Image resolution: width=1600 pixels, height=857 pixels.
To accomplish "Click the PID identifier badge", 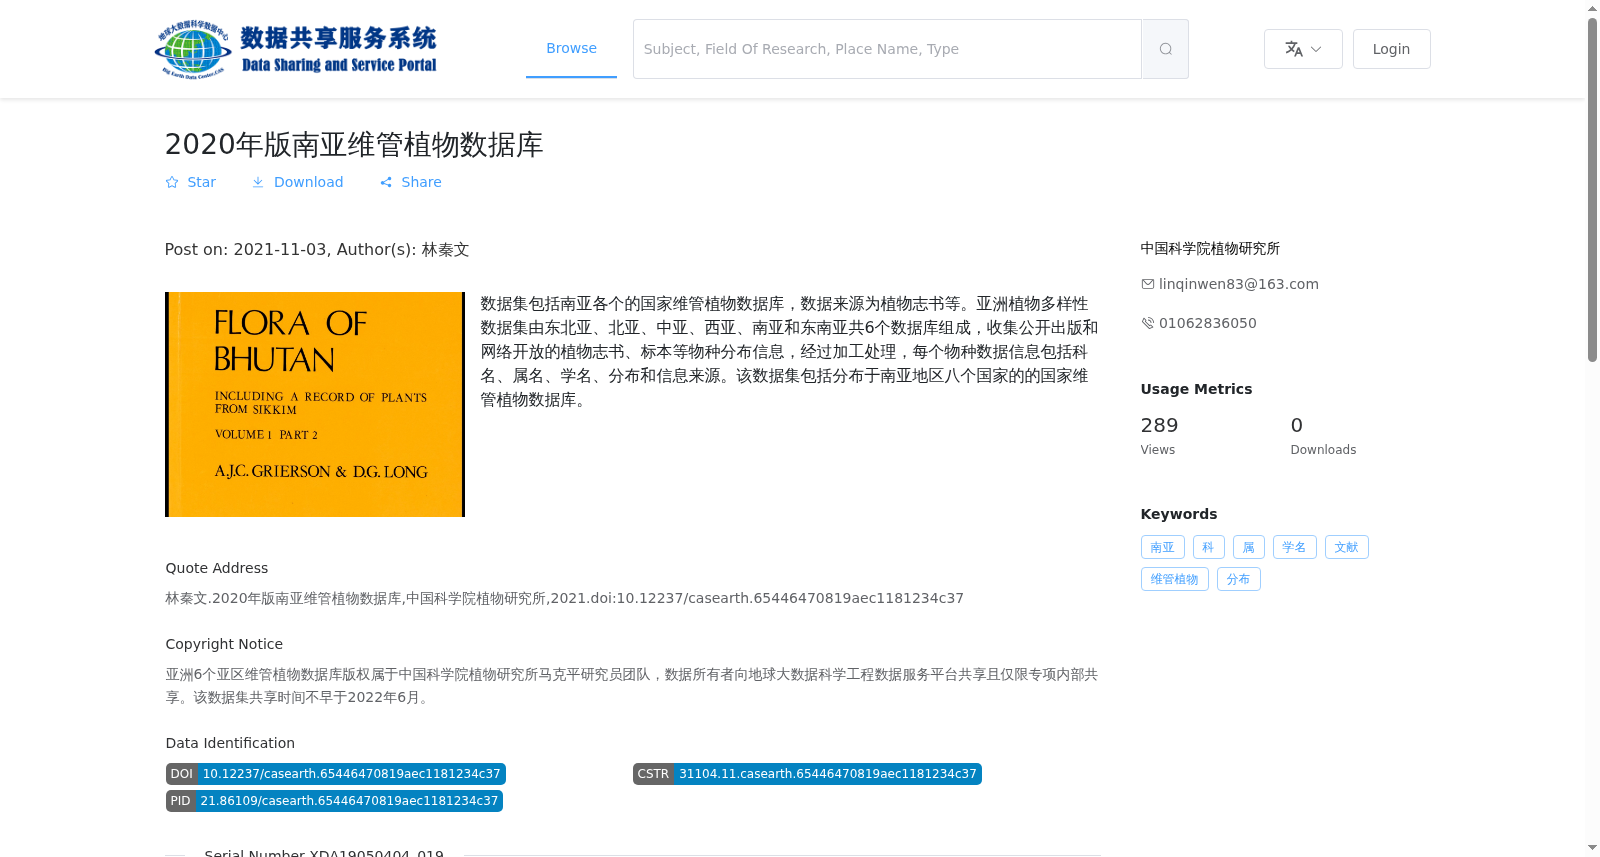I will pyautogui.click(x=334, y=801).
